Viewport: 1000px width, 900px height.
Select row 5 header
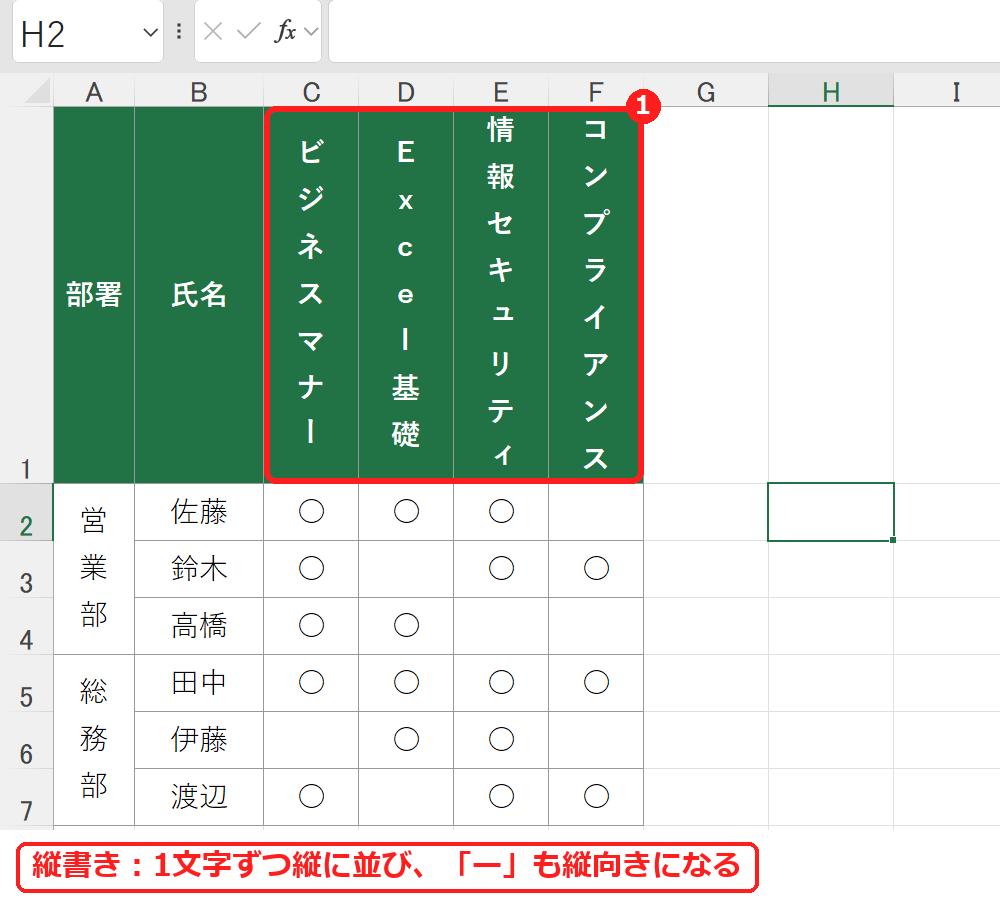[26, 683]
